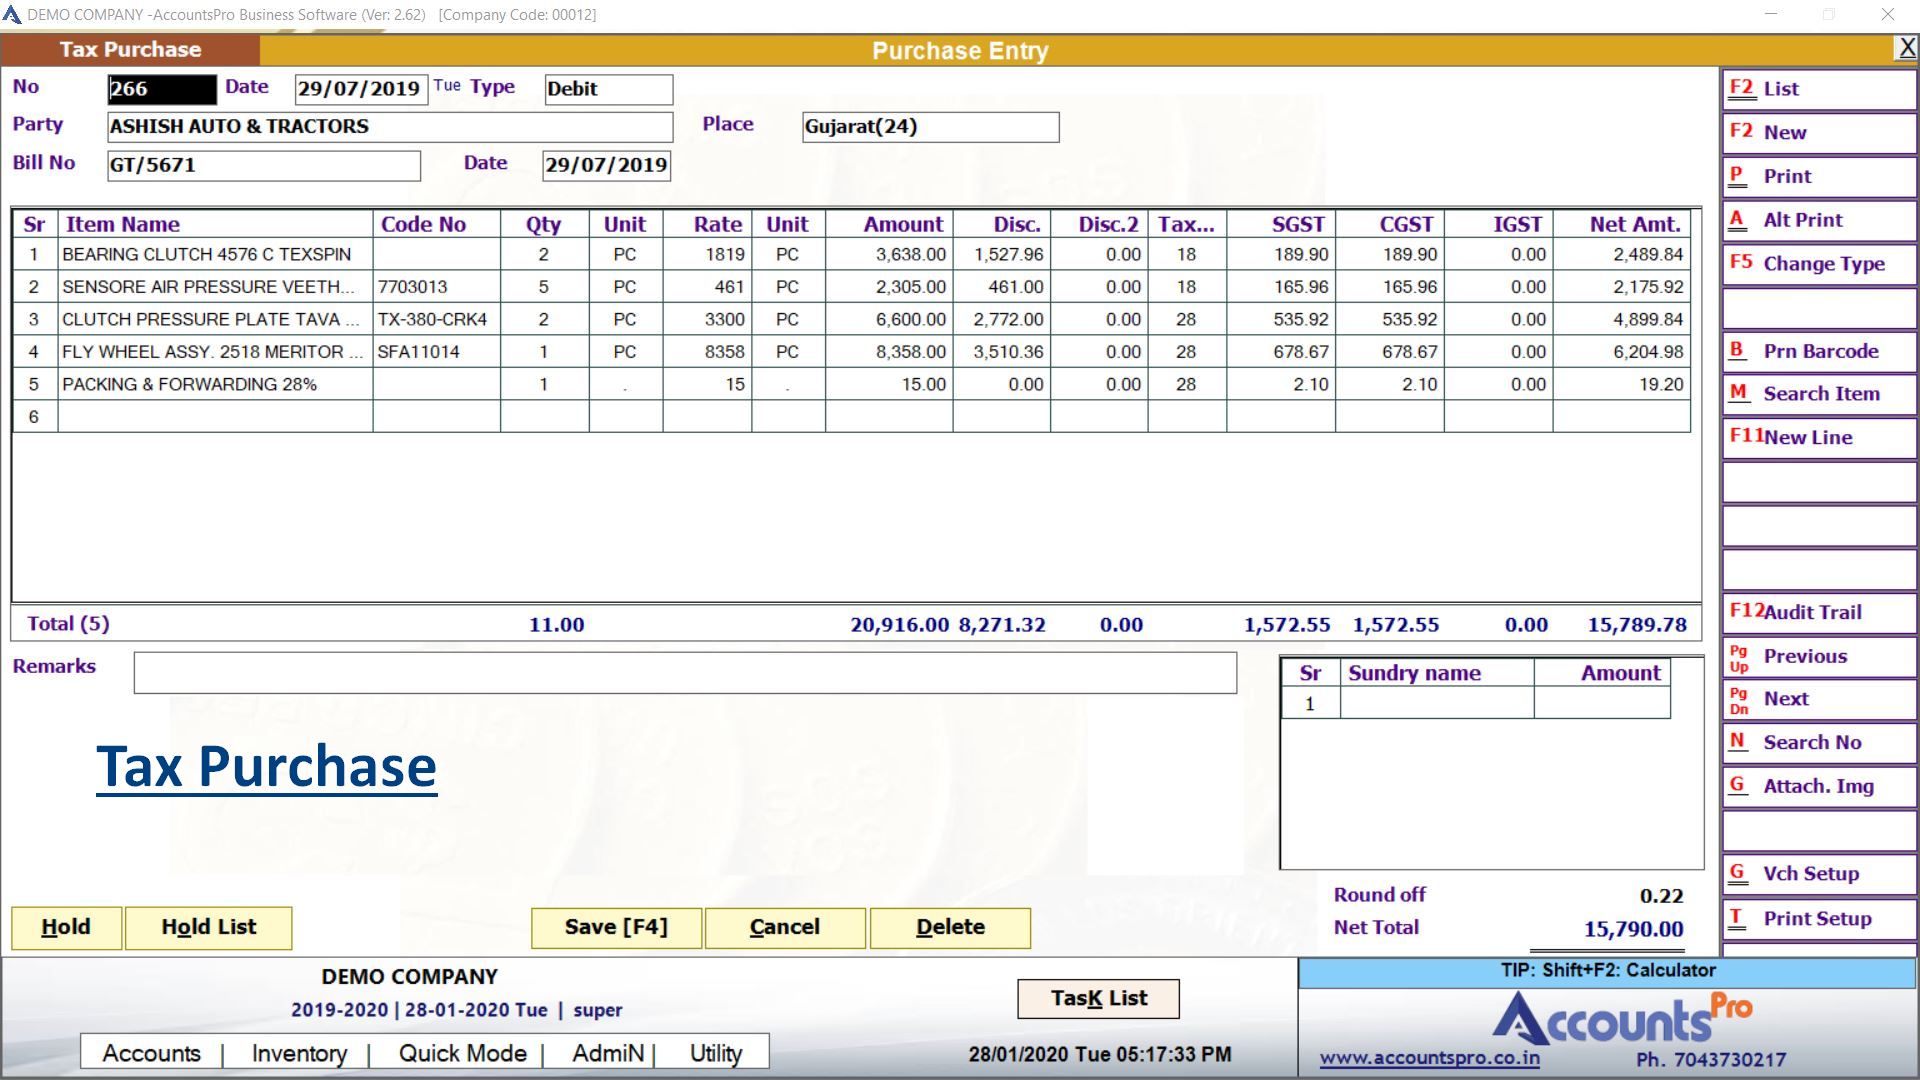1920x1080 pixels.
Task: Visit the www.accountspro.co.in link
Action: (x=1429, y=1059)
